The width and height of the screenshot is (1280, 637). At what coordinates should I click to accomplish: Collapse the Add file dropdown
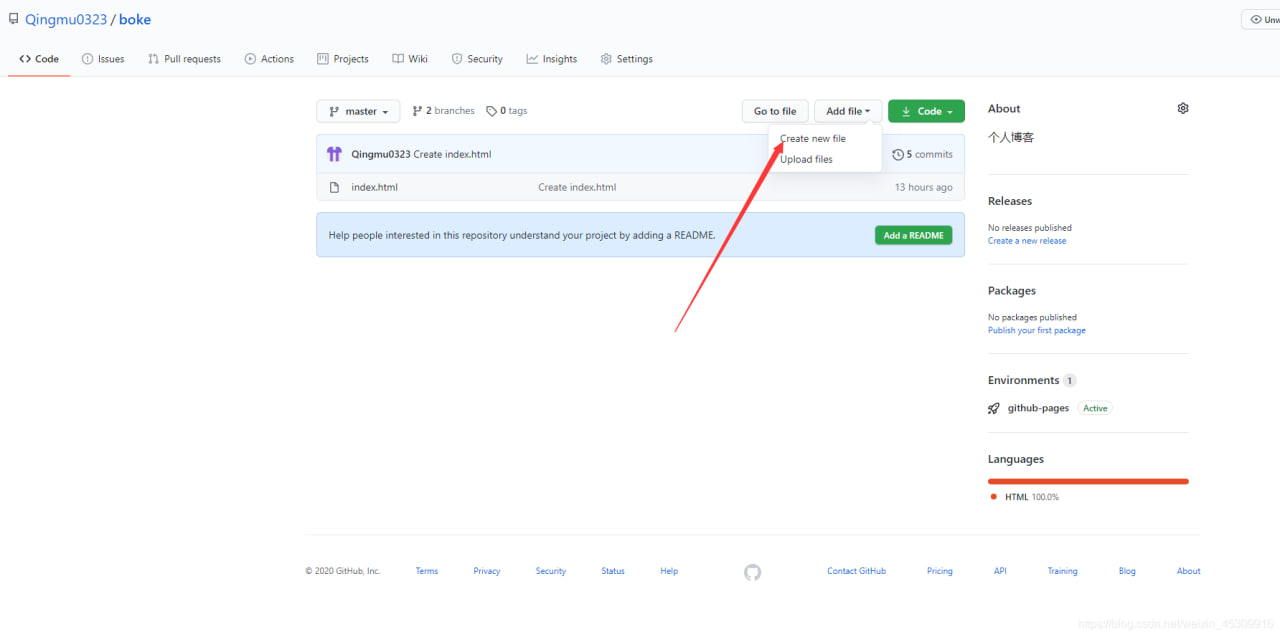click(848, 111)
